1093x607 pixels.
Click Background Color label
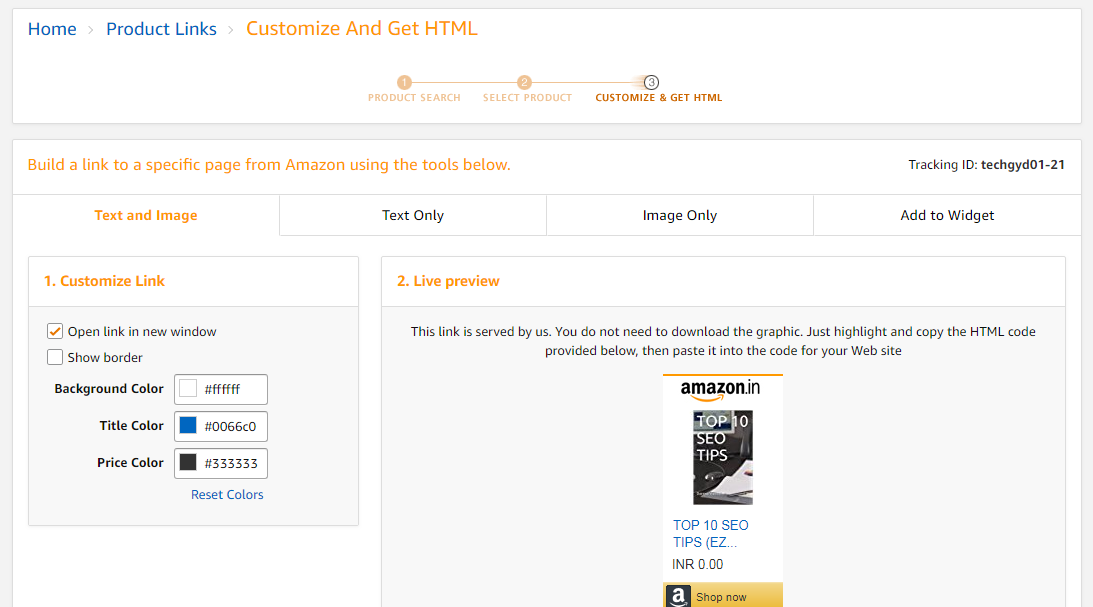pos(109,389)
